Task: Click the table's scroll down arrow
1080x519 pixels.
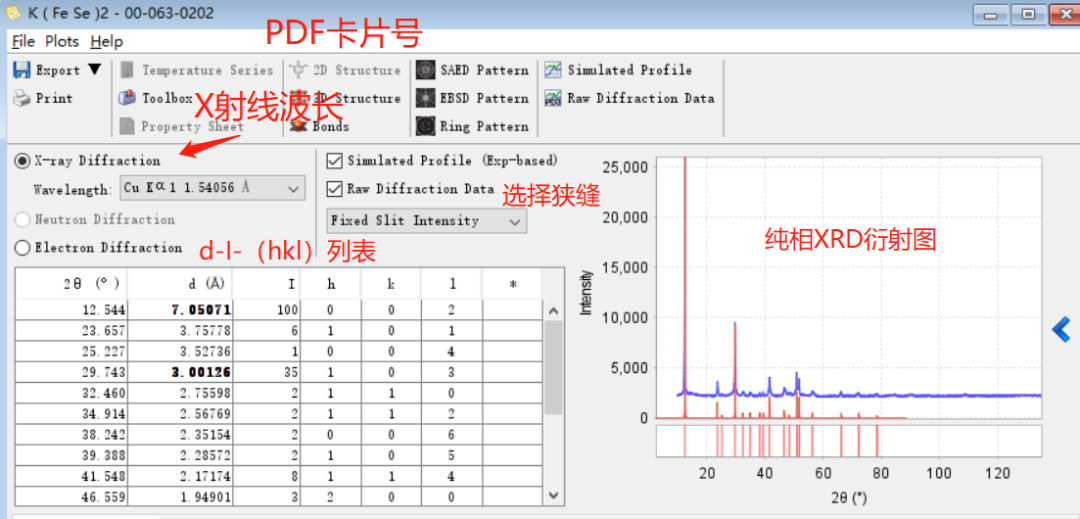Action: (x=554, y=496)
